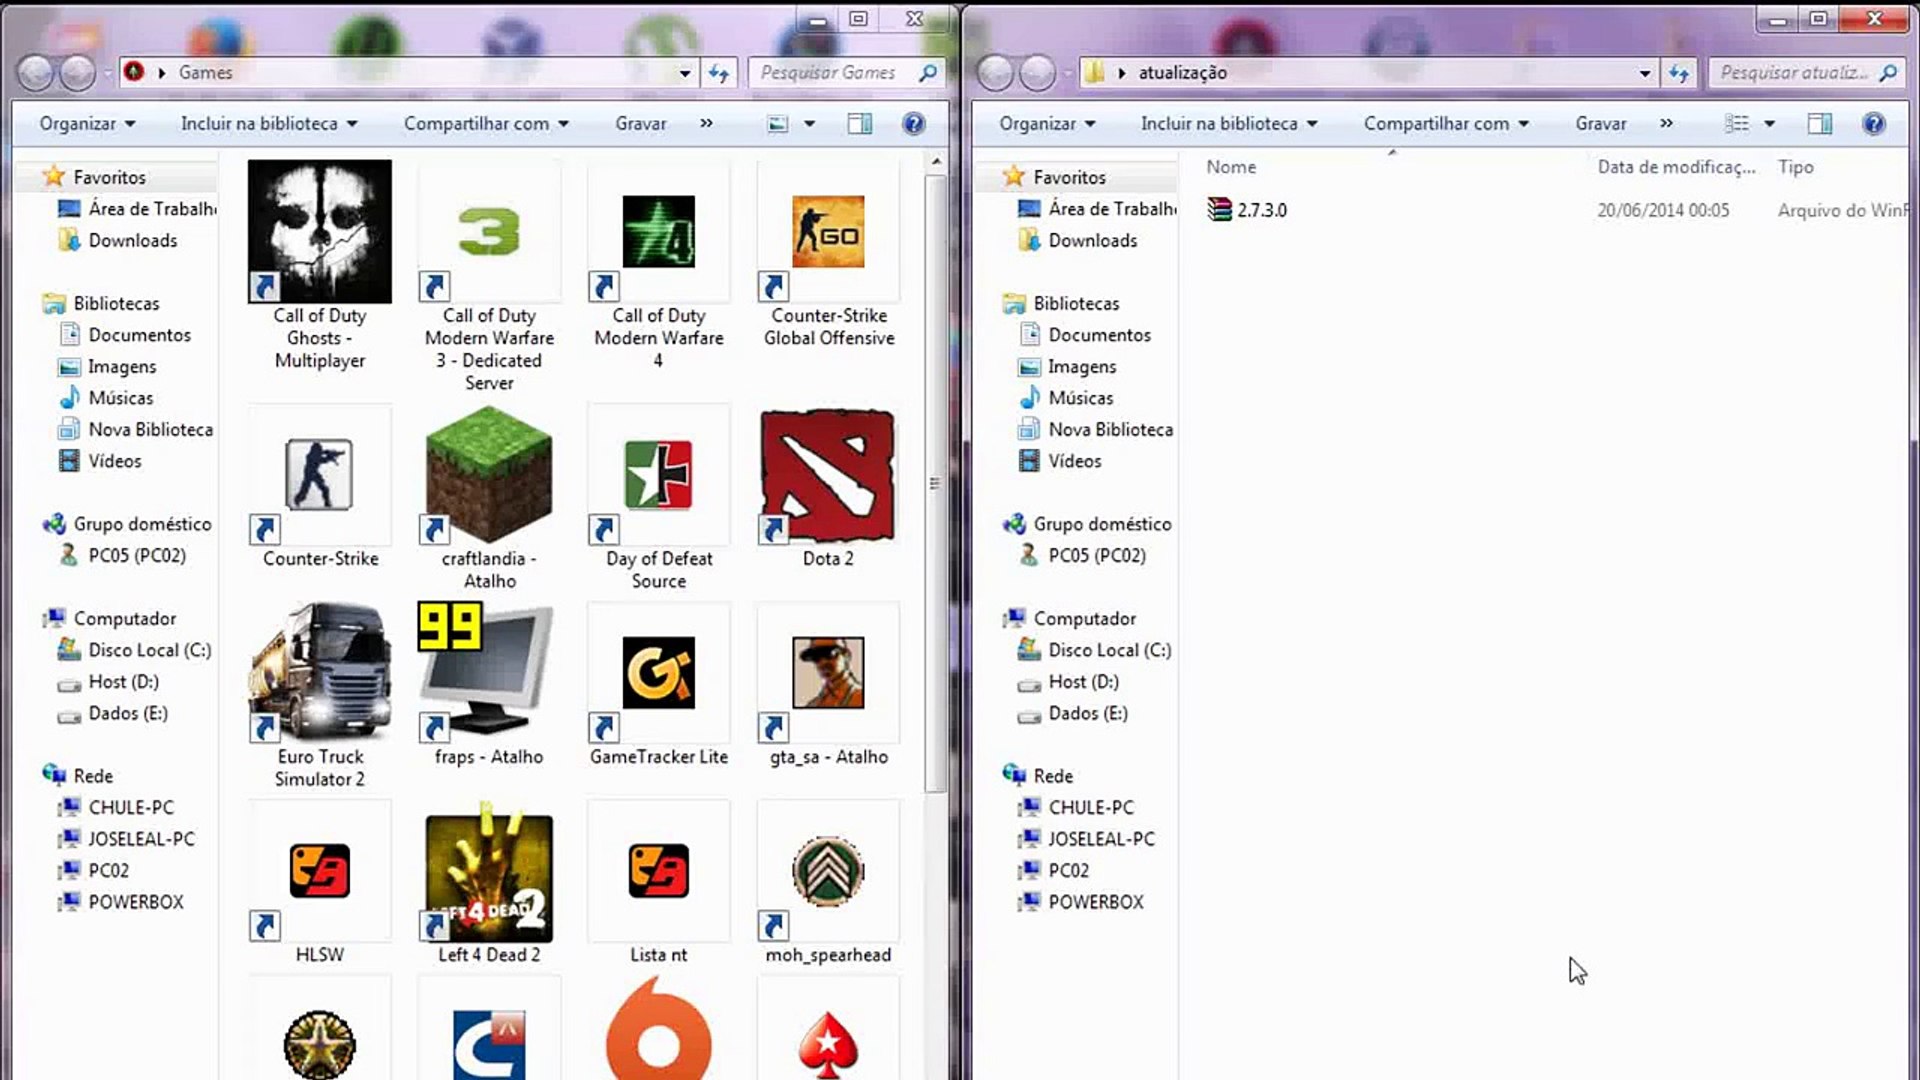Open Incluir na biblioteca menu in atualização

tap(1229, 123)
